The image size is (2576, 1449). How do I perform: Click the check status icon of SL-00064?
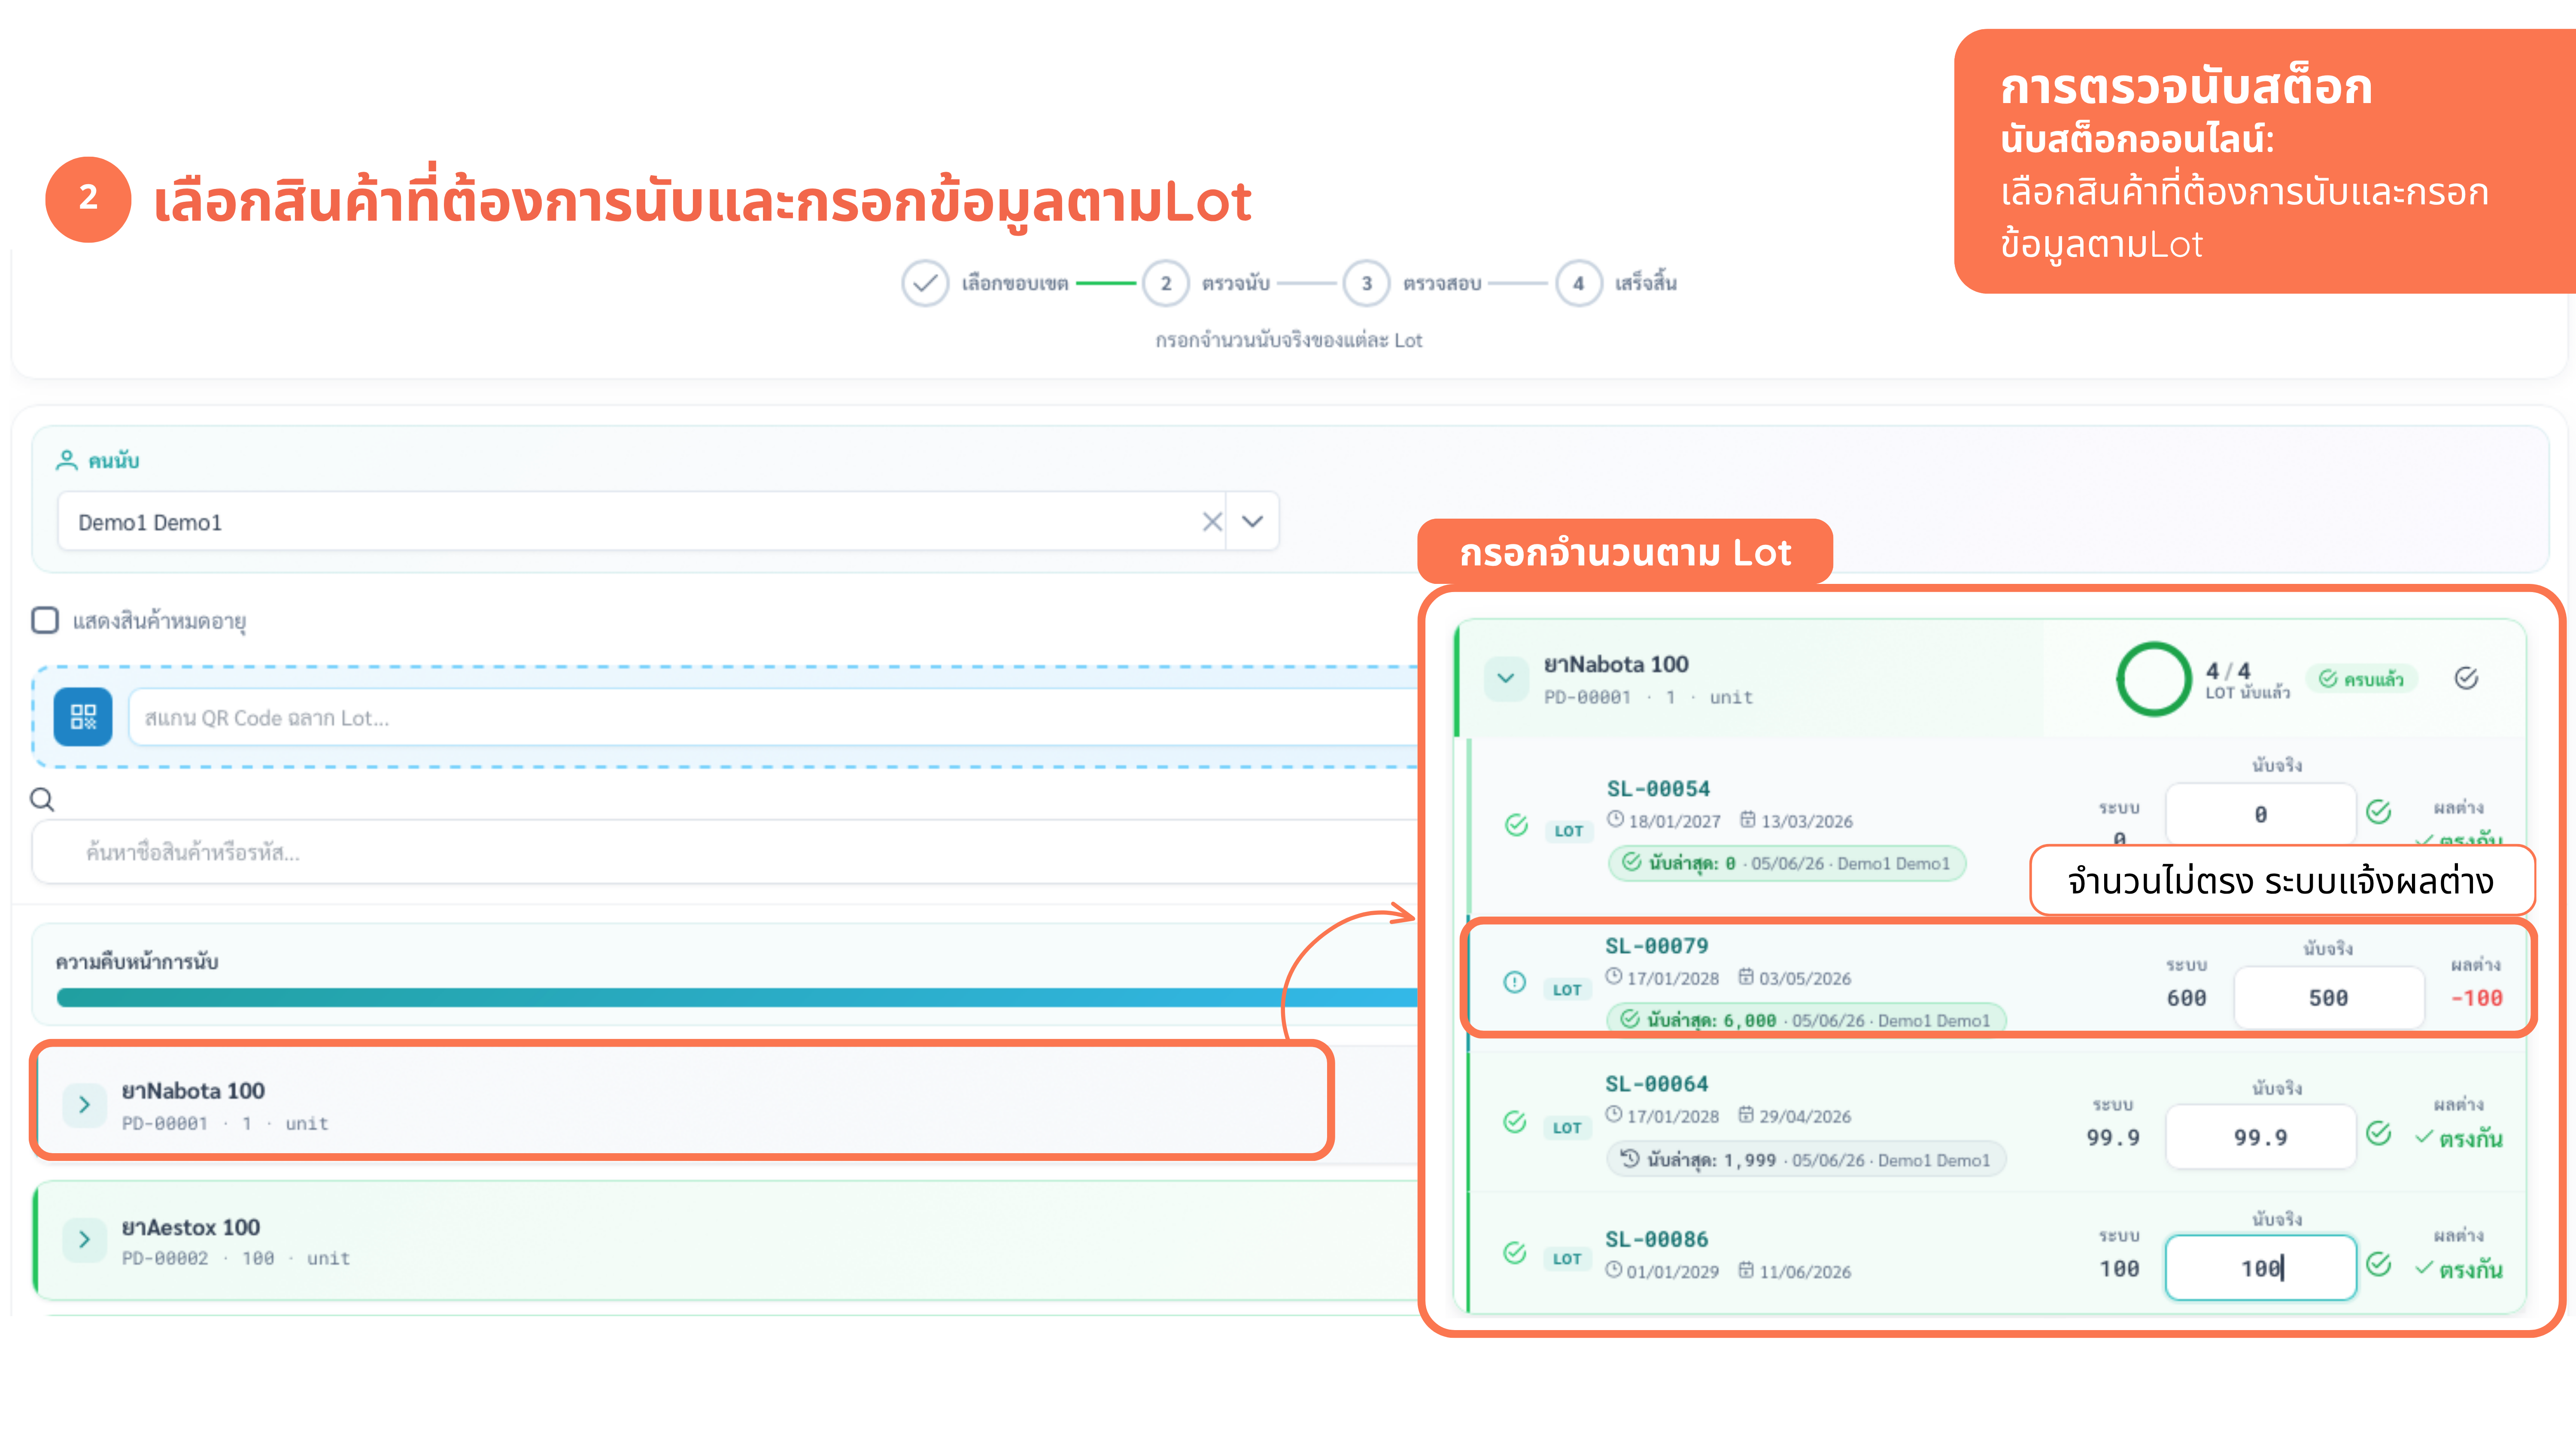[1515, 1121]
